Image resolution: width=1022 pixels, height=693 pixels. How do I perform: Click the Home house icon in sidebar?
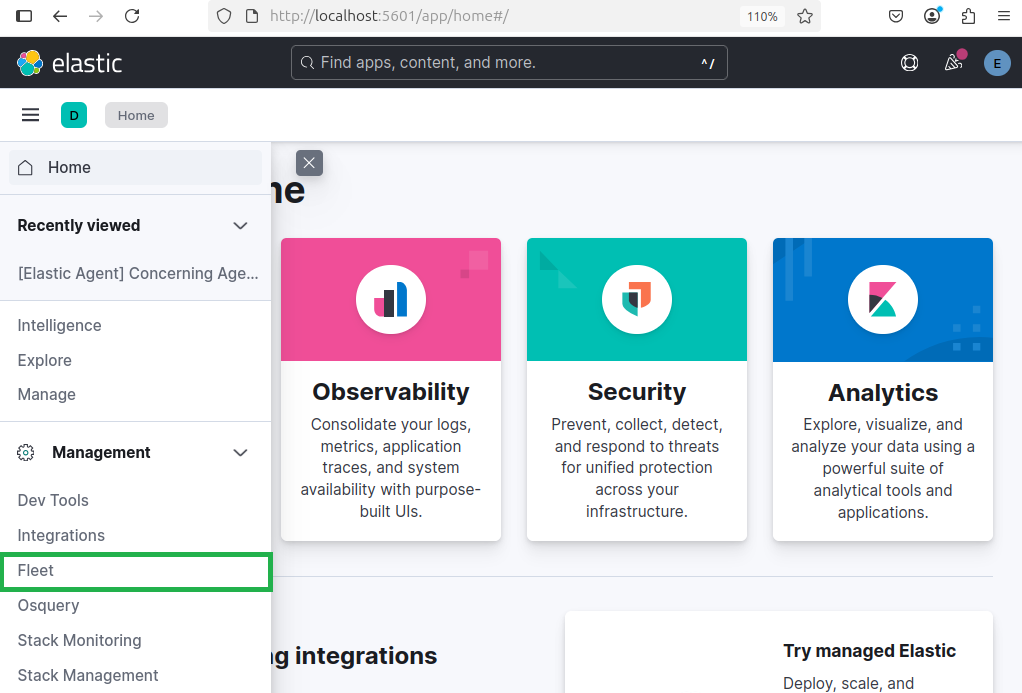25,168
